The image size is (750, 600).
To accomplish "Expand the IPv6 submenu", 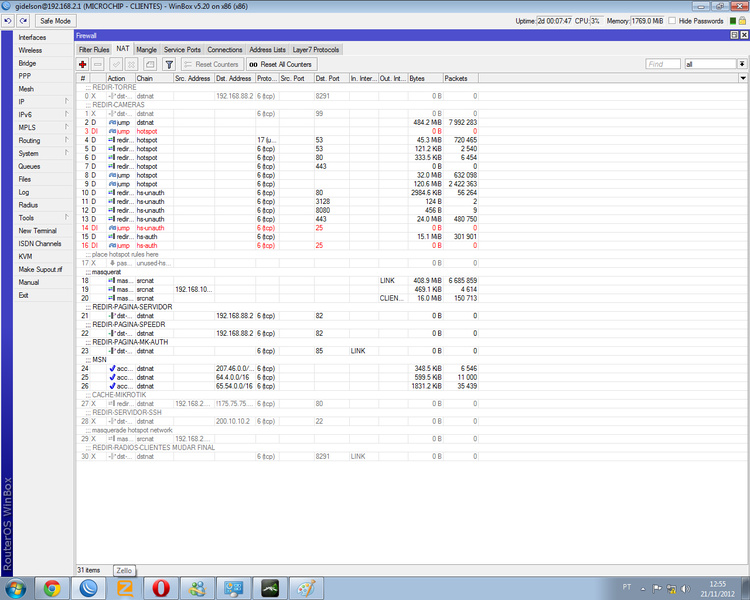I will point(66,114).
